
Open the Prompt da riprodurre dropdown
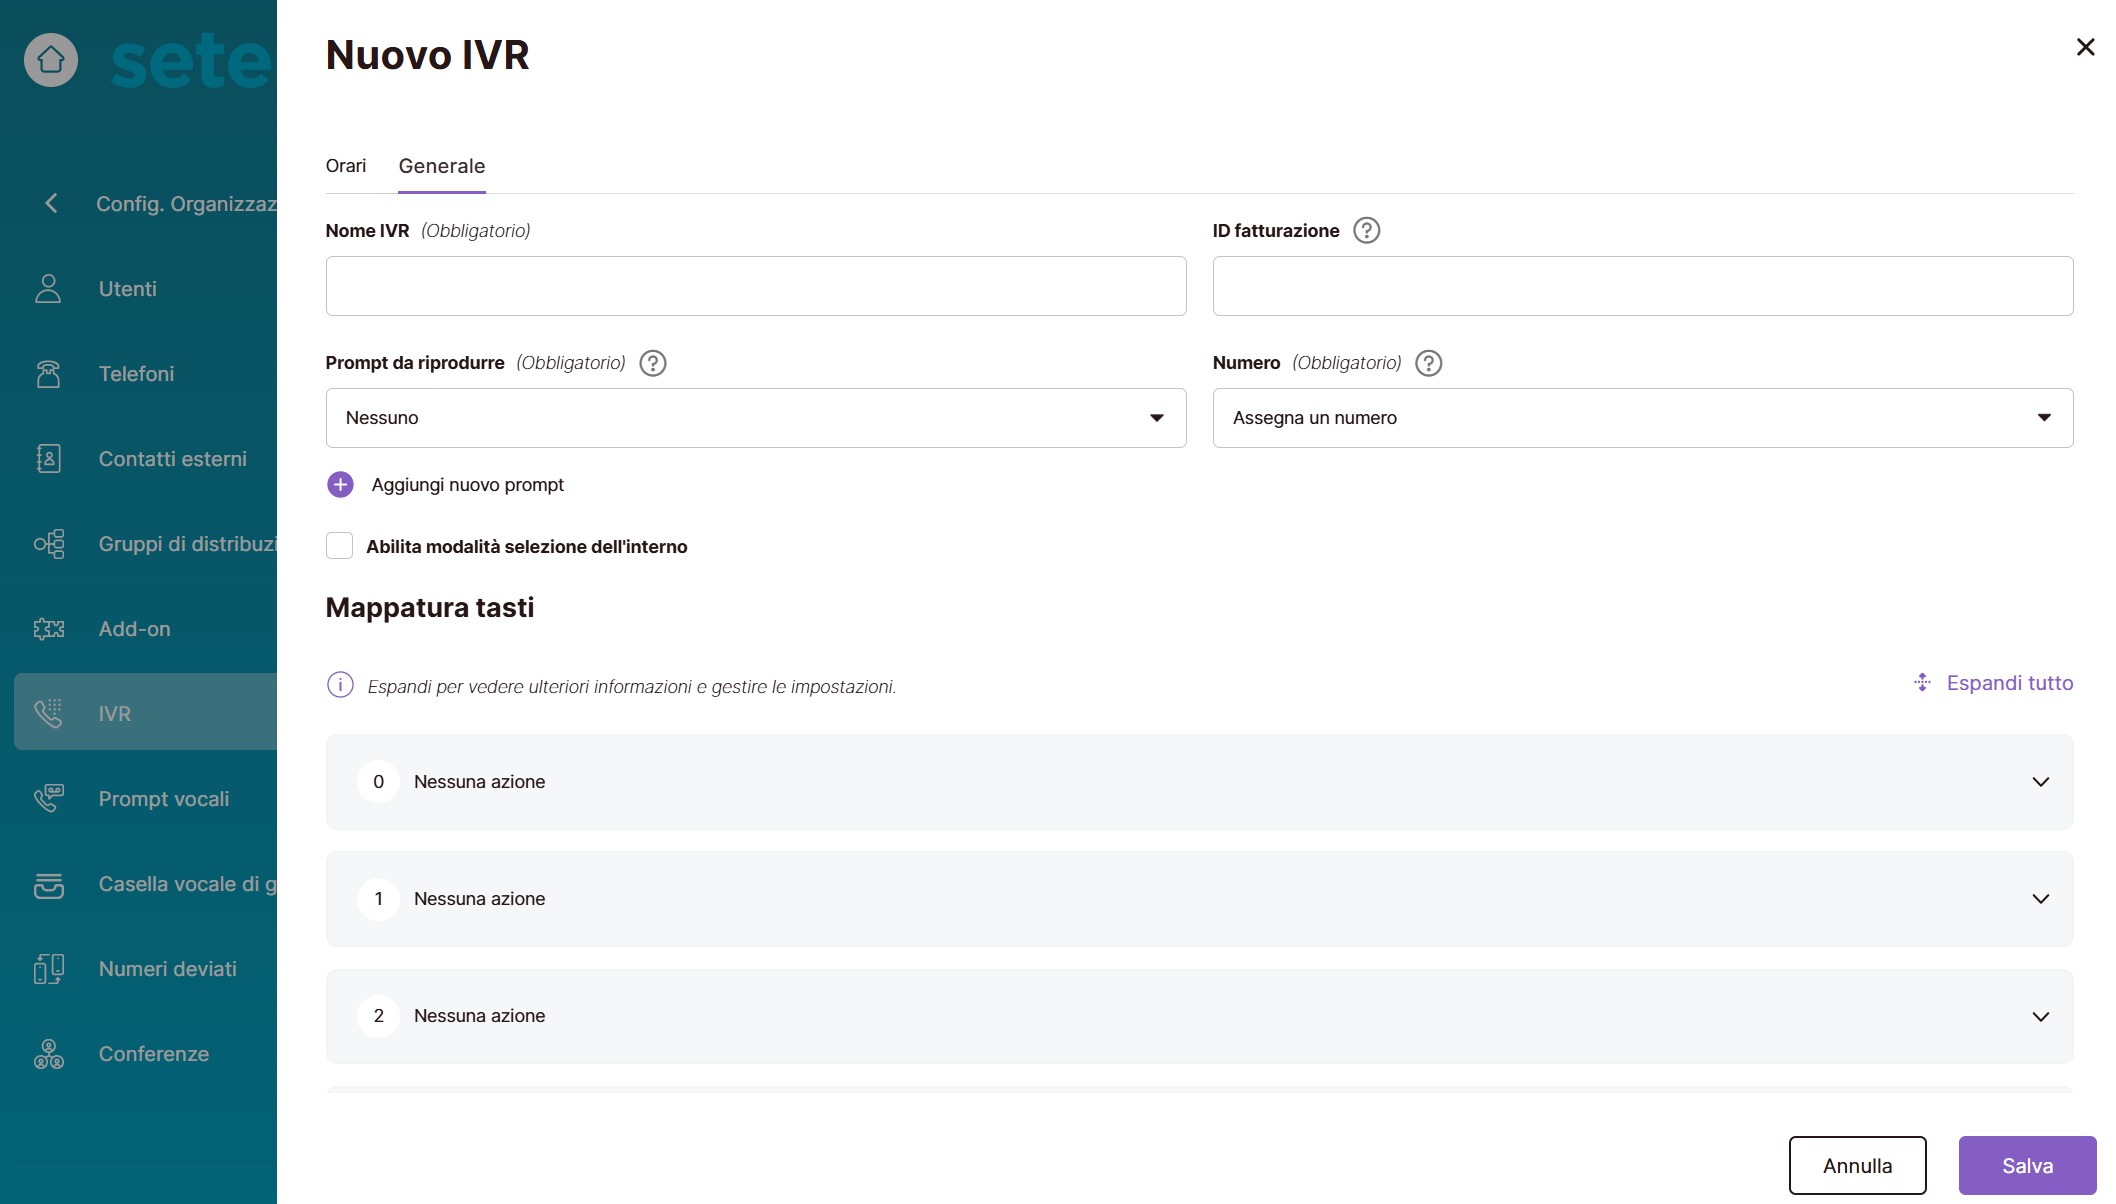tap(755, 418)
